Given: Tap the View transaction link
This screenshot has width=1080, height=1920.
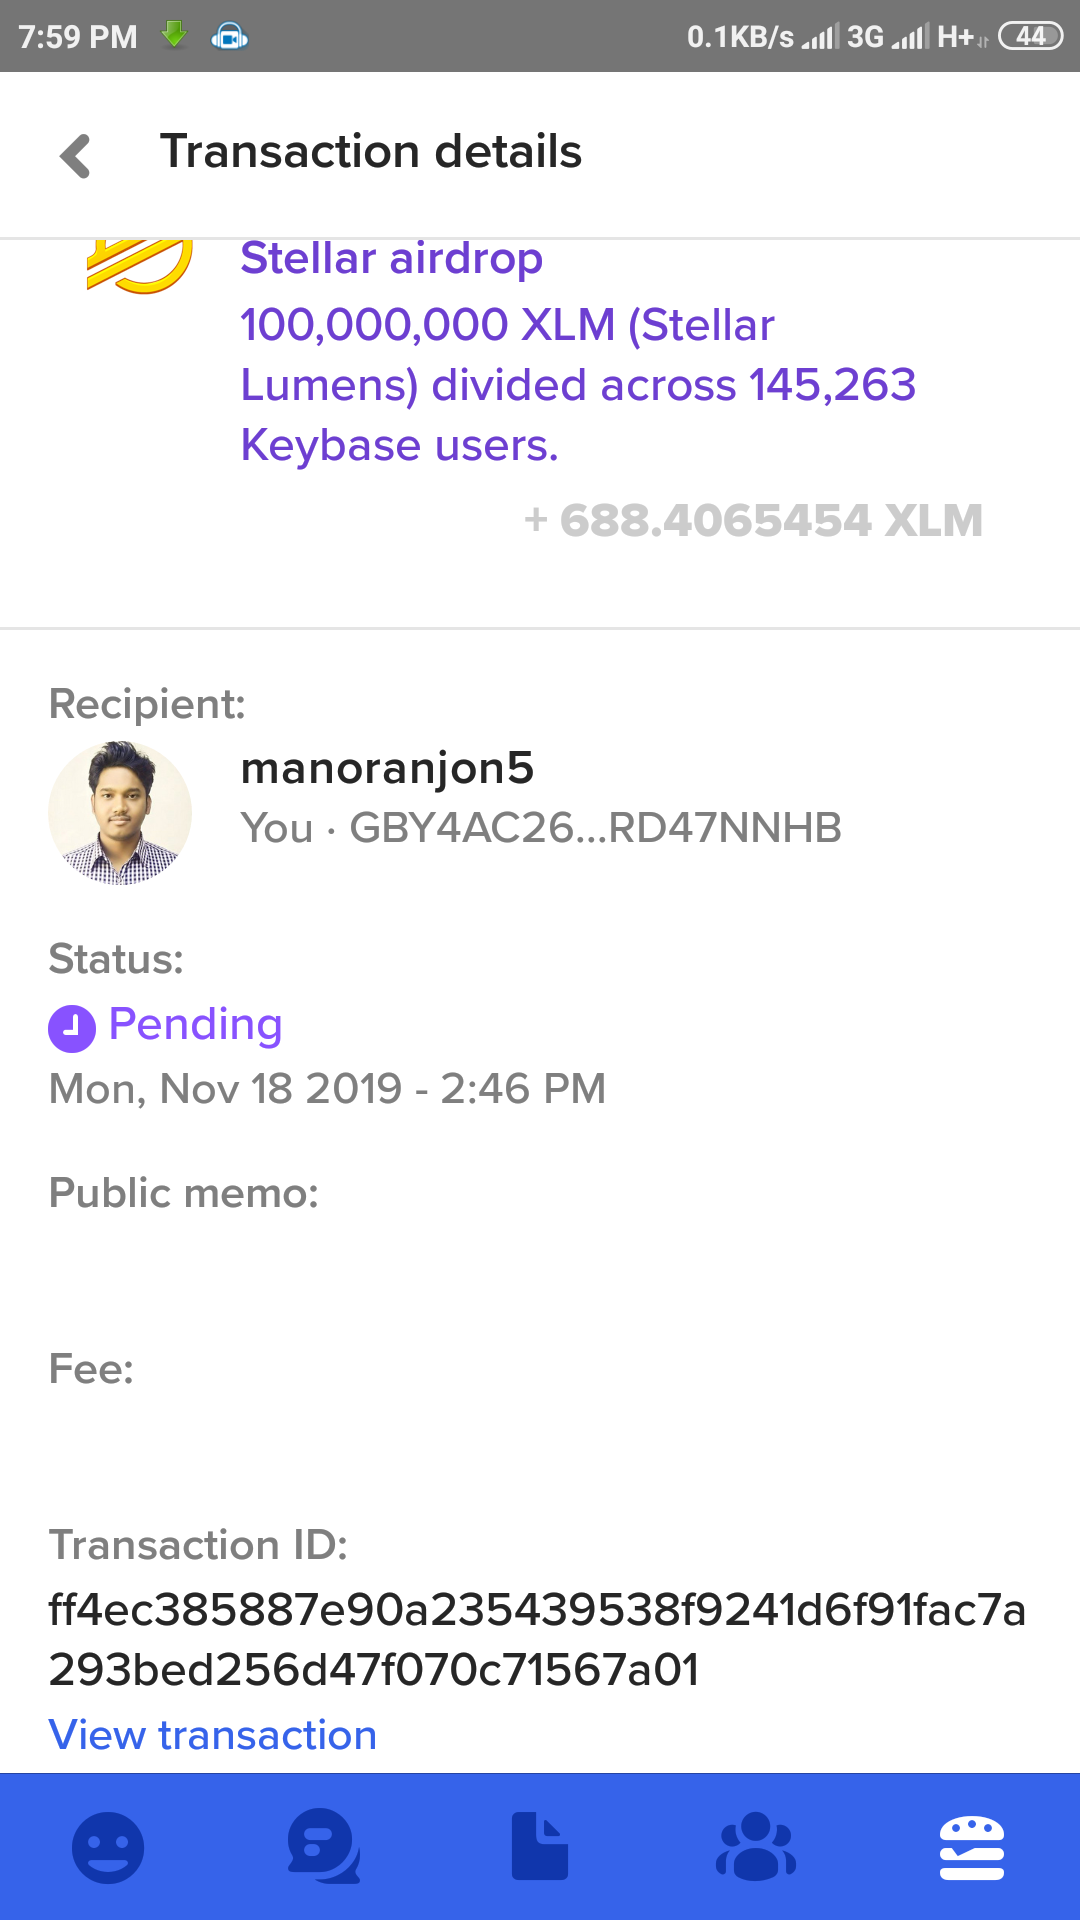Looking at the screenshot, I should click(213, 1735).
